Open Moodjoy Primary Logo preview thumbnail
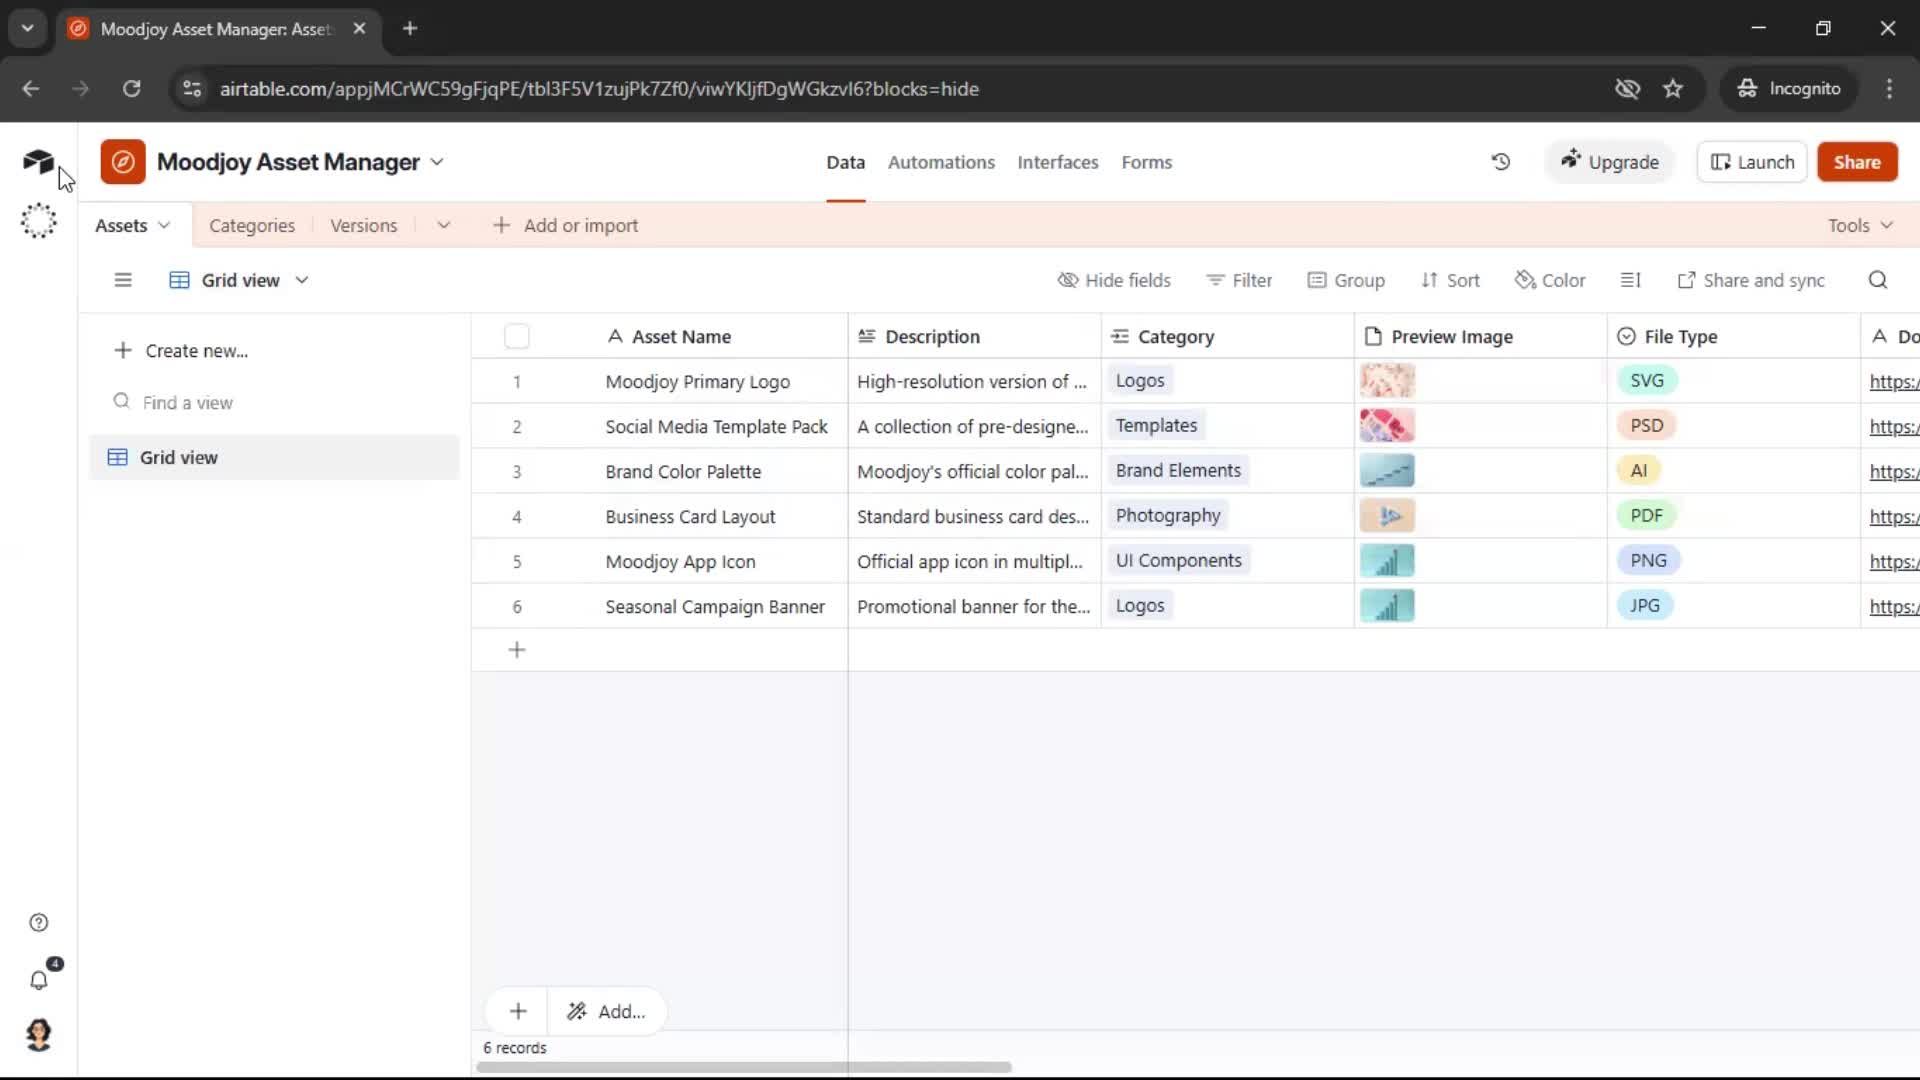Image resolution: width=1920 pixels, height=1080 pixels. click(1387, 380)
